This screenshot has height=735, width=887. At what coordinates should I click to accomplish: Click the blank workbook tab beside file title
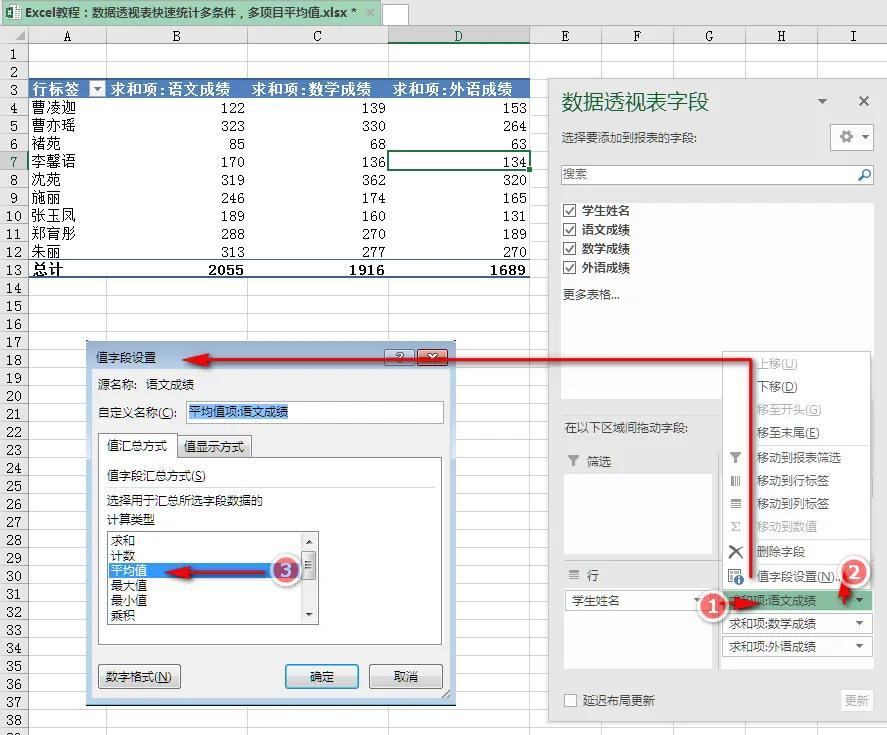395,14
